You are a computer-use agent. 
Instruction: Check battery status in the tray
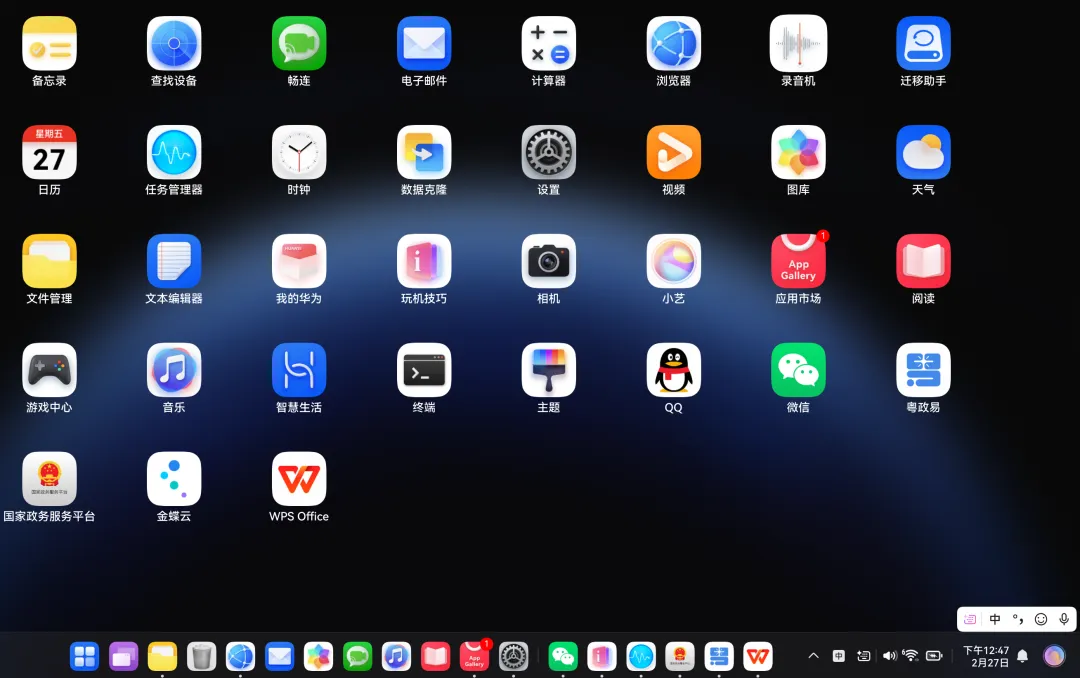click(935, 656)
